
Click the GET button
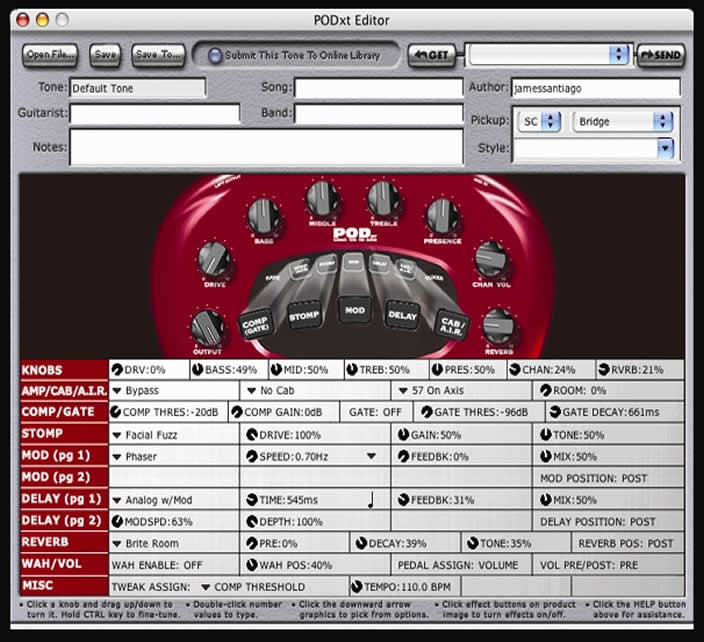pos(431,55)
